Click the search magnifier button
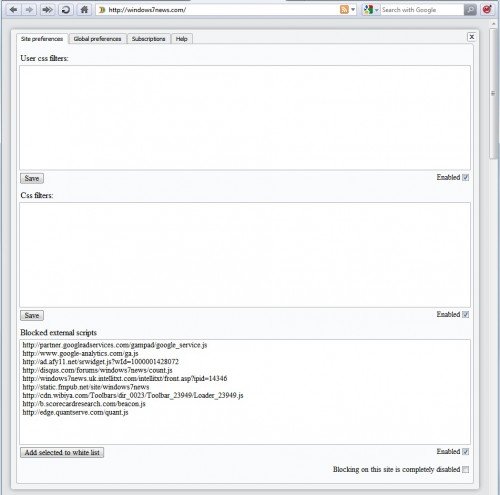Screen dimensions: 500x495 click(470, 10)
